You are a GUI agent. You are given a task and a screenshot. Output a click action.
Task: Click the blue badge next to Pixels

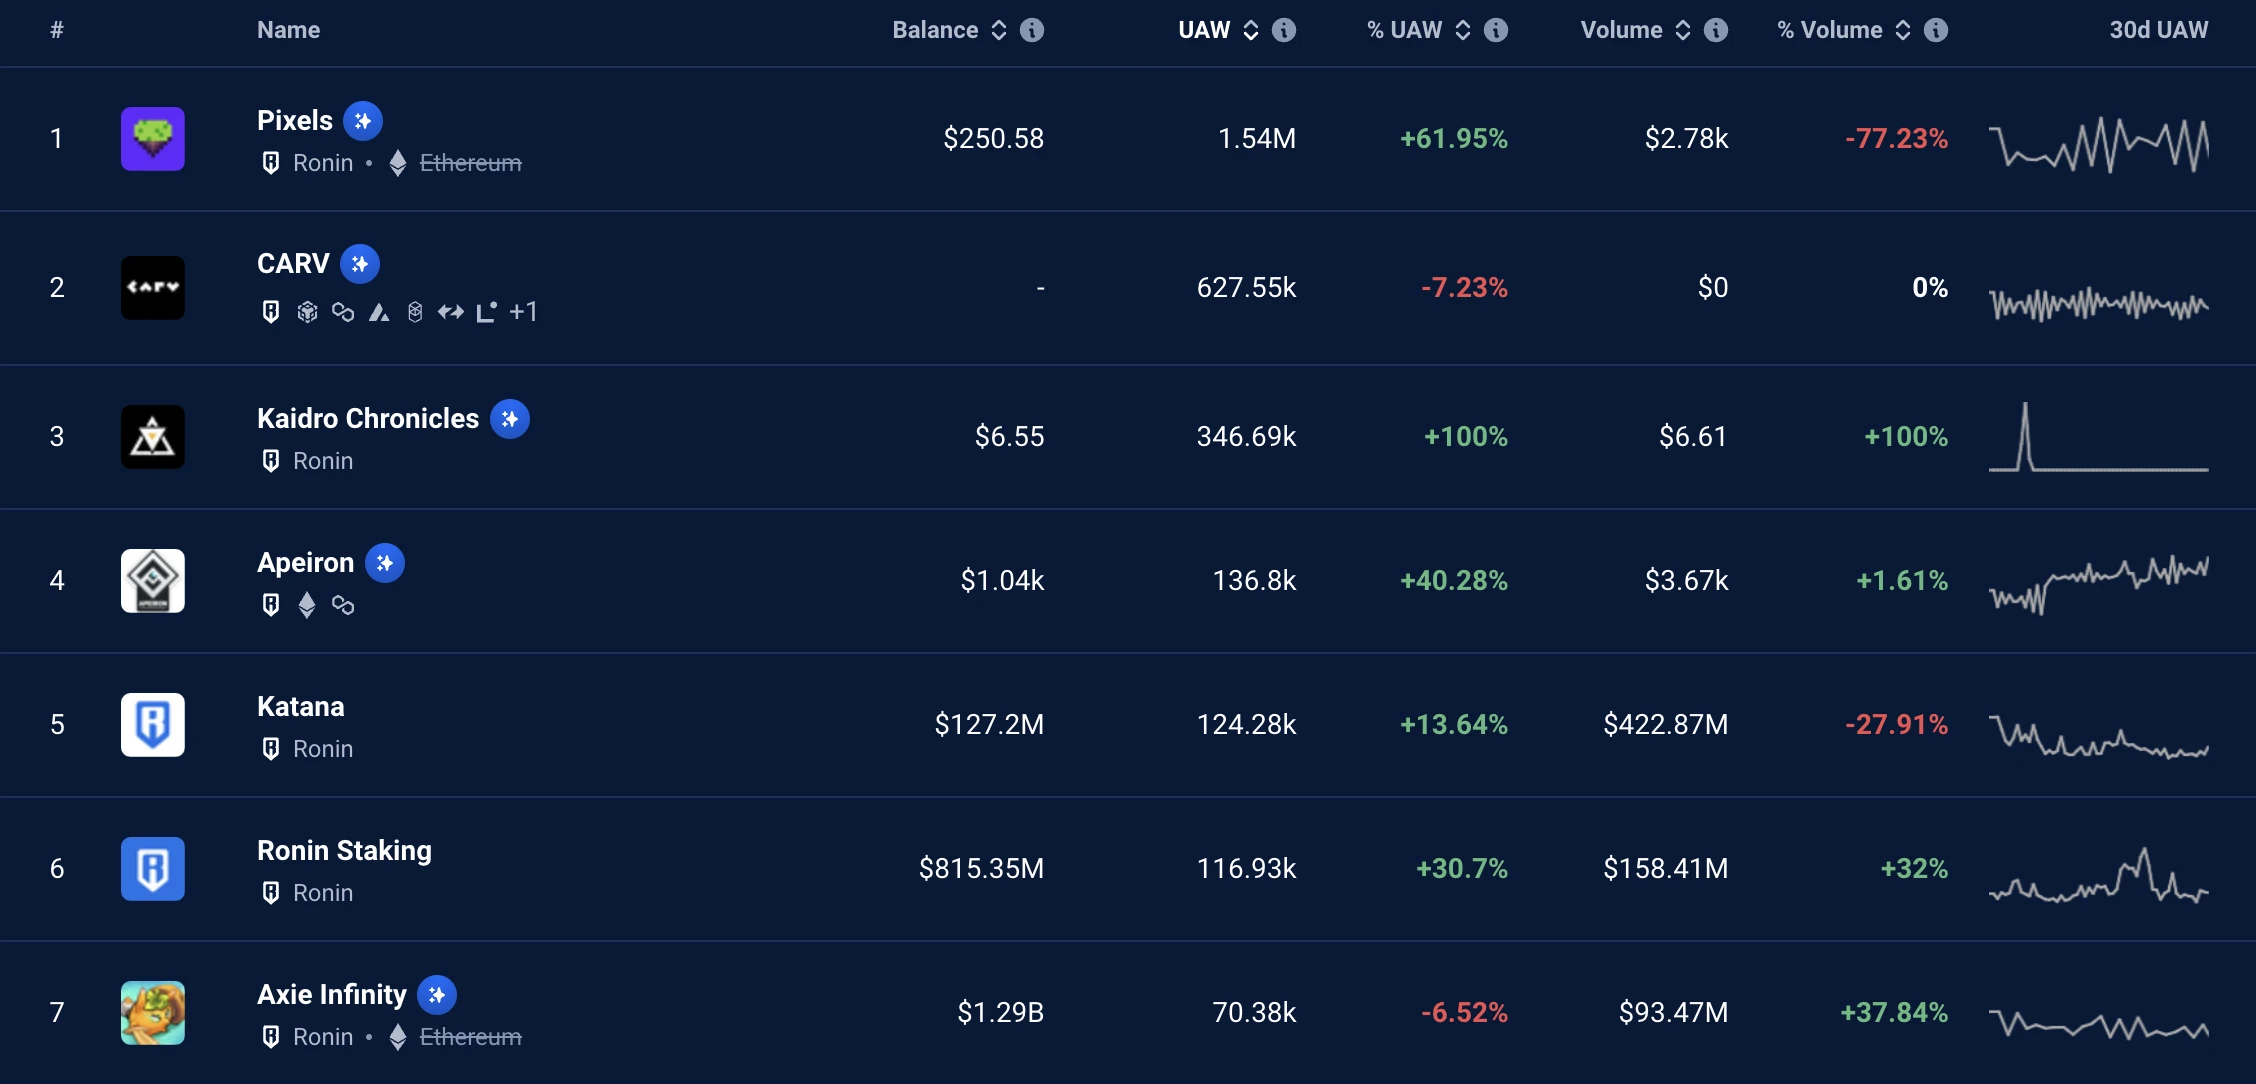[363, 121]
